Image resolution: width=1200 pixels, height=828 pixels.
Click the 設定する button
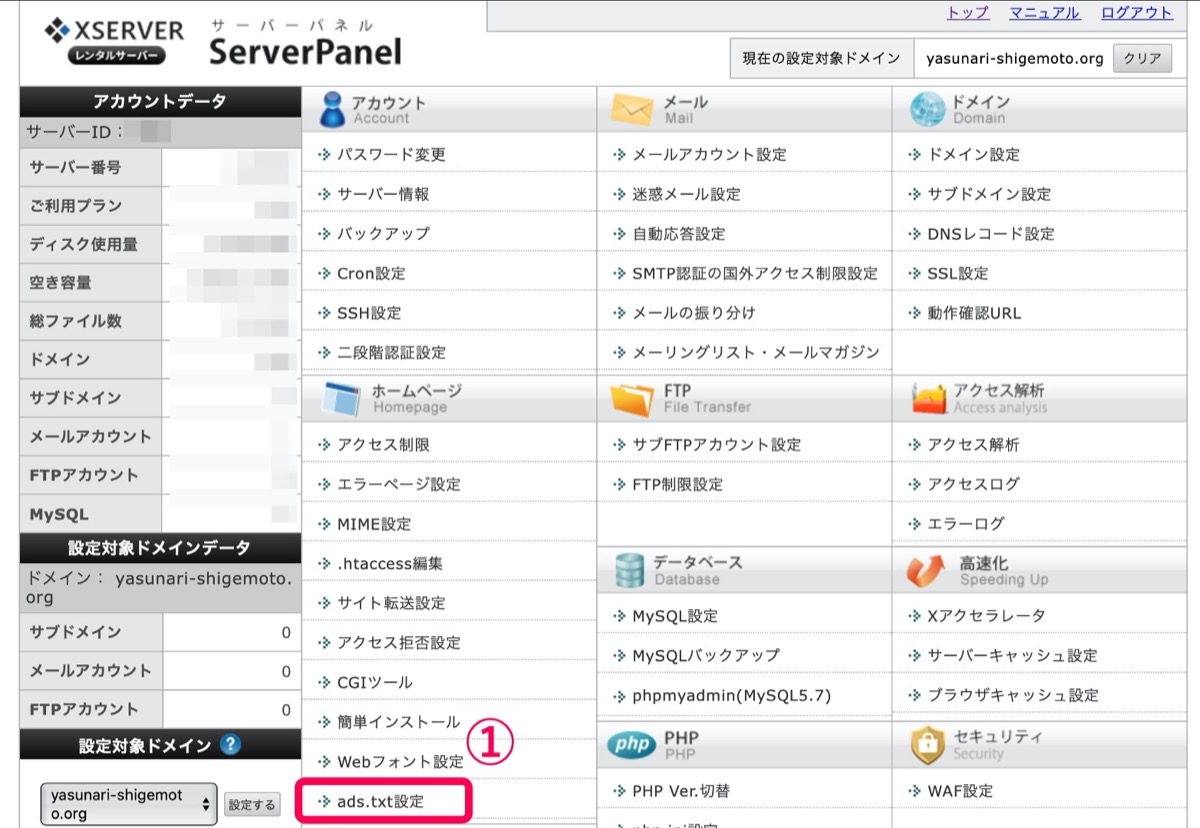(252, 805)
